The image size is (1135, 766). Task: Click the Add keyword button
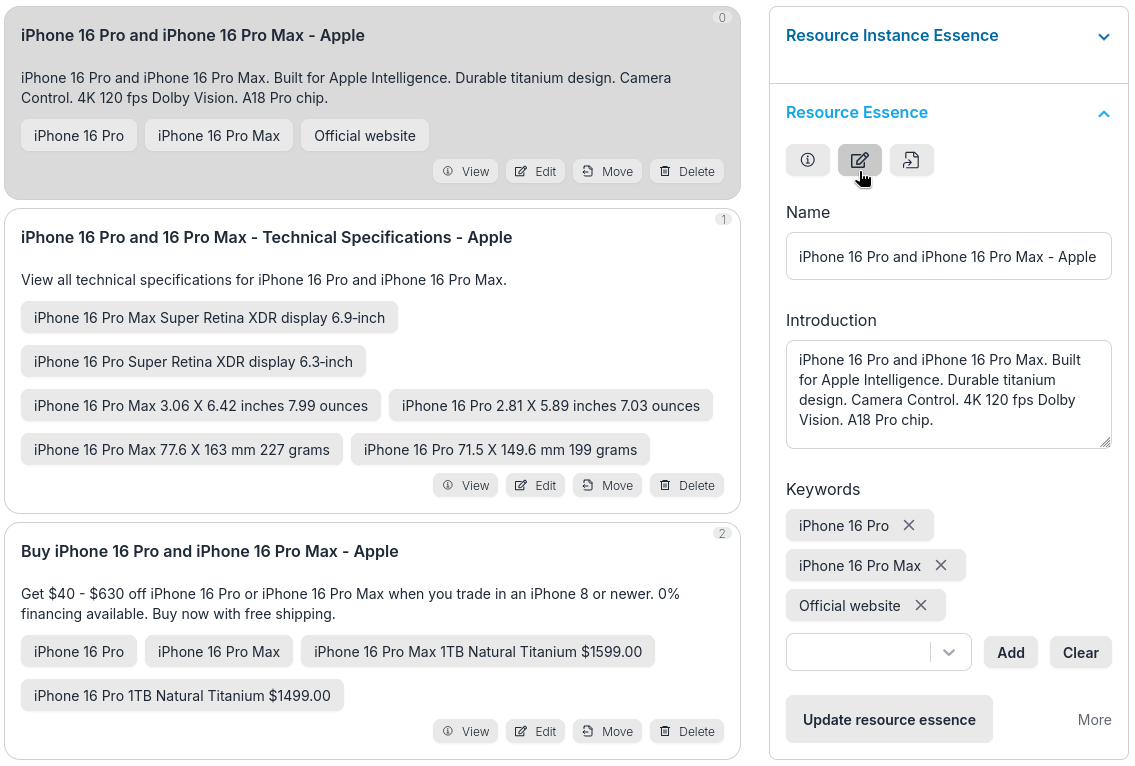coord(1010,652)
